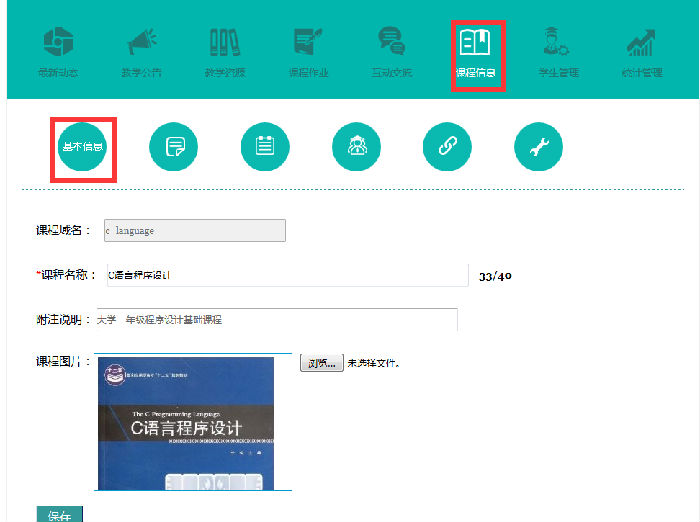Click the clipboard list circular icon
The width and height of the screenshot is (700, 522).
point(265,147)
